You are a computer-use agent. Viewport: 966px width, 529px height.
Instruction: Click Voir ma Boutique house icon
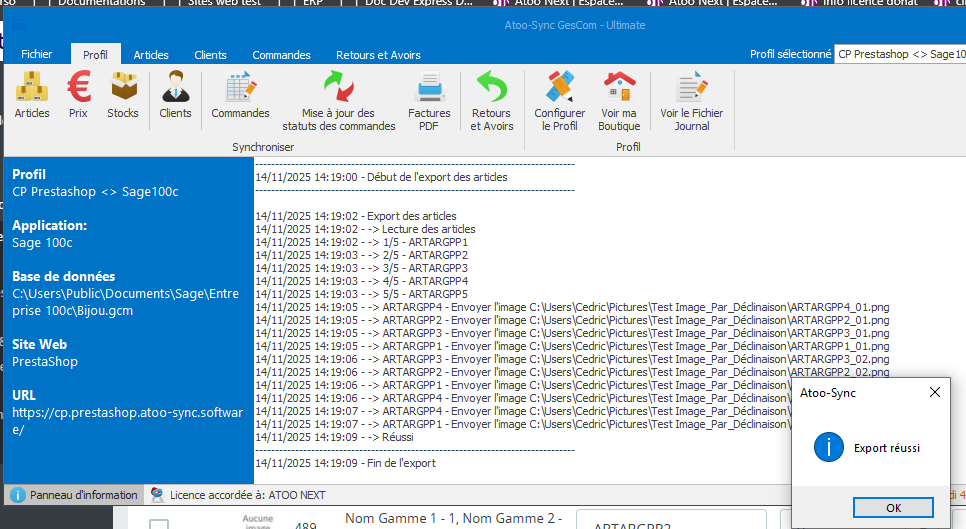(619, 87)
